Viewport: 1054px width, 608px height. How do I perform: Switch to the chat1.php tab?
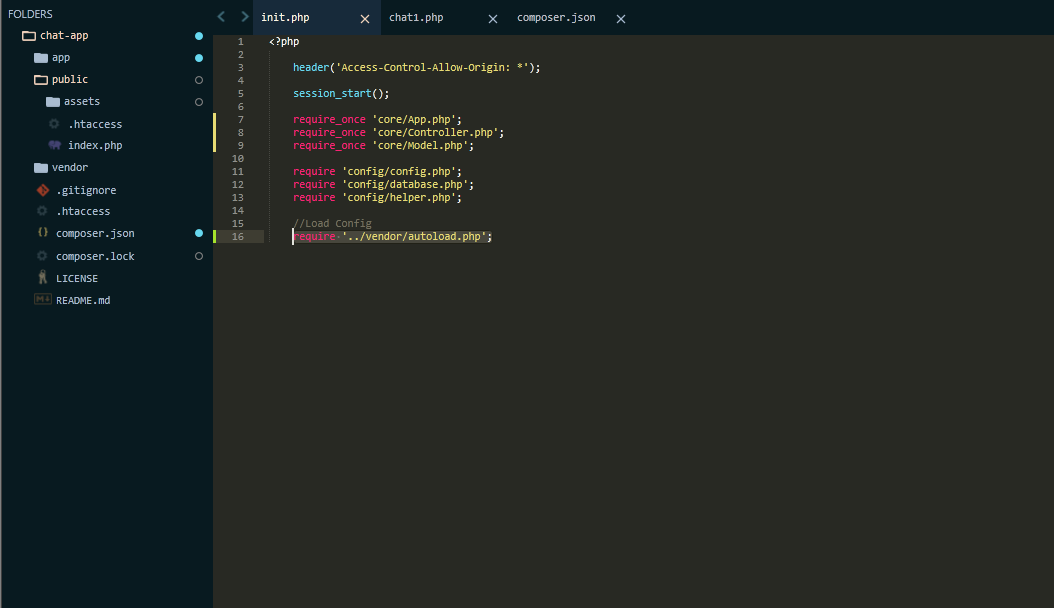[x=416, y=17]
